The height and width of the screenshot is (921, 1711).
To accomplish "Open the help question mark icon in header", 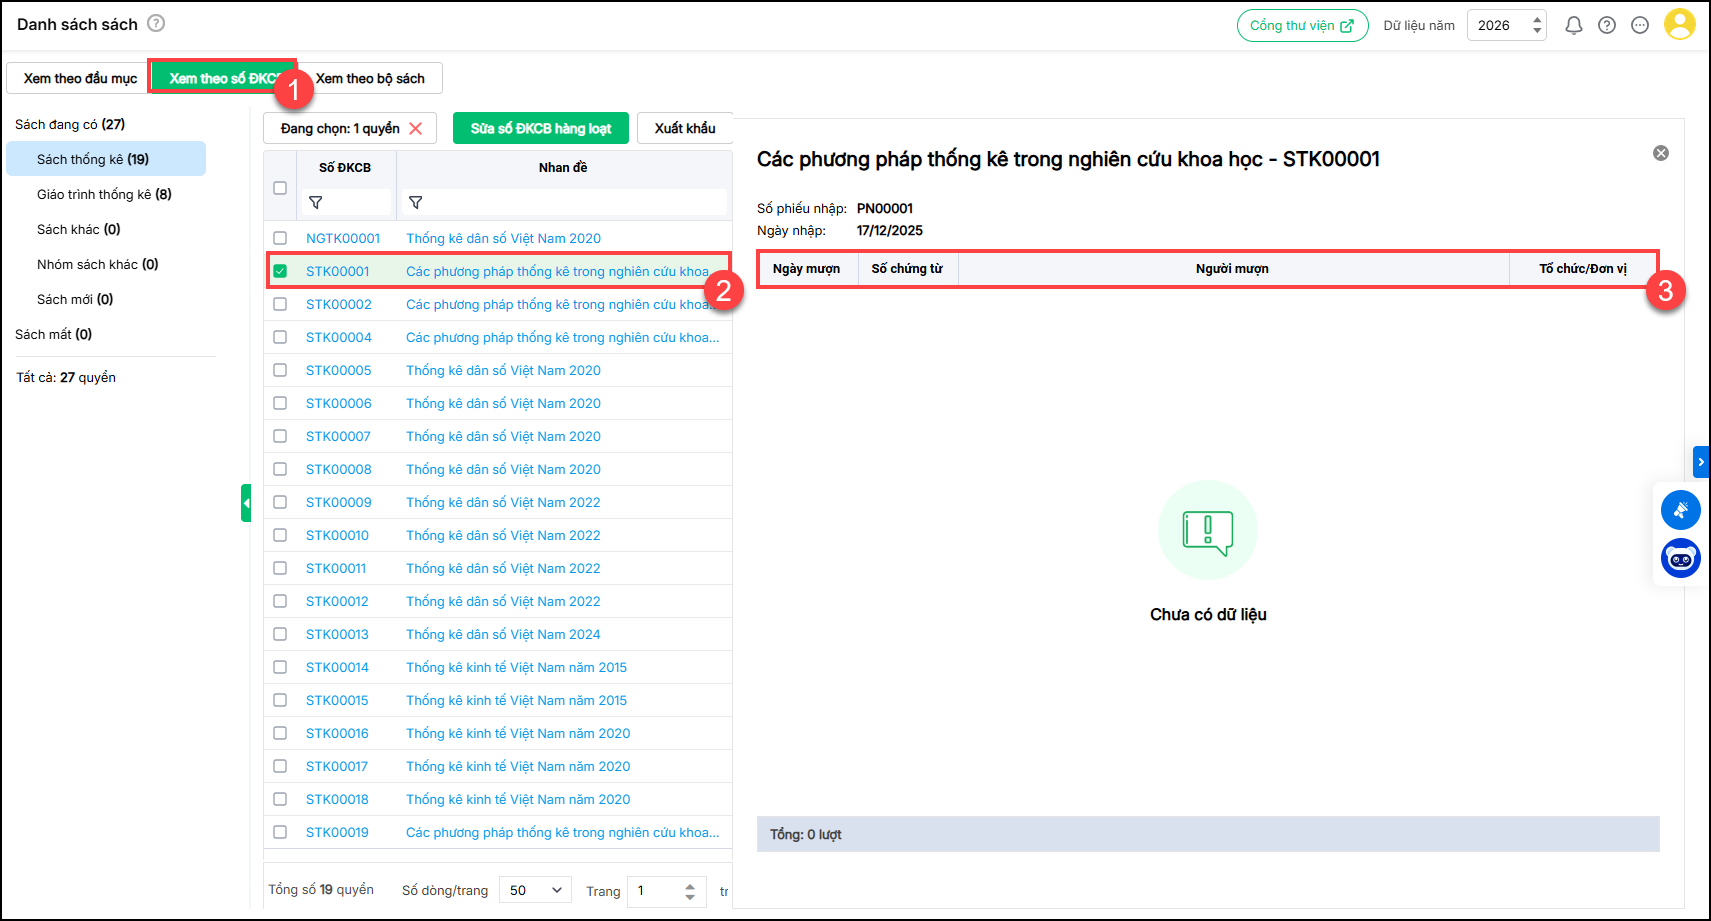I will pyautogui.click(x=1607, y=26).
